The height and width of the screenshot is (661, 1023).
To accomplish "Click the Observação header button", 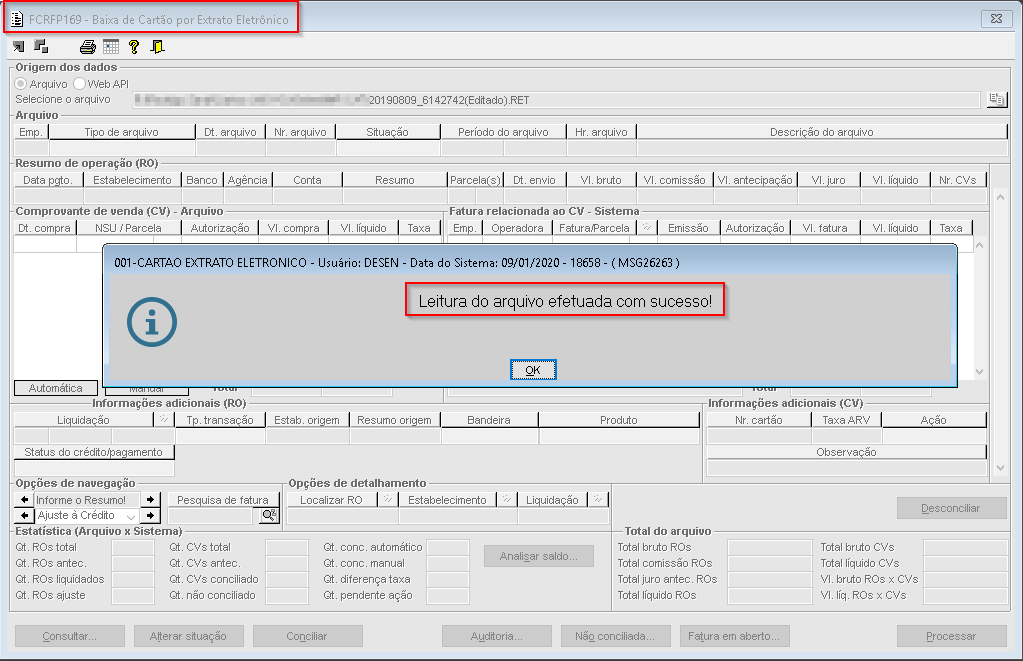I will click(x=846, y=452).
